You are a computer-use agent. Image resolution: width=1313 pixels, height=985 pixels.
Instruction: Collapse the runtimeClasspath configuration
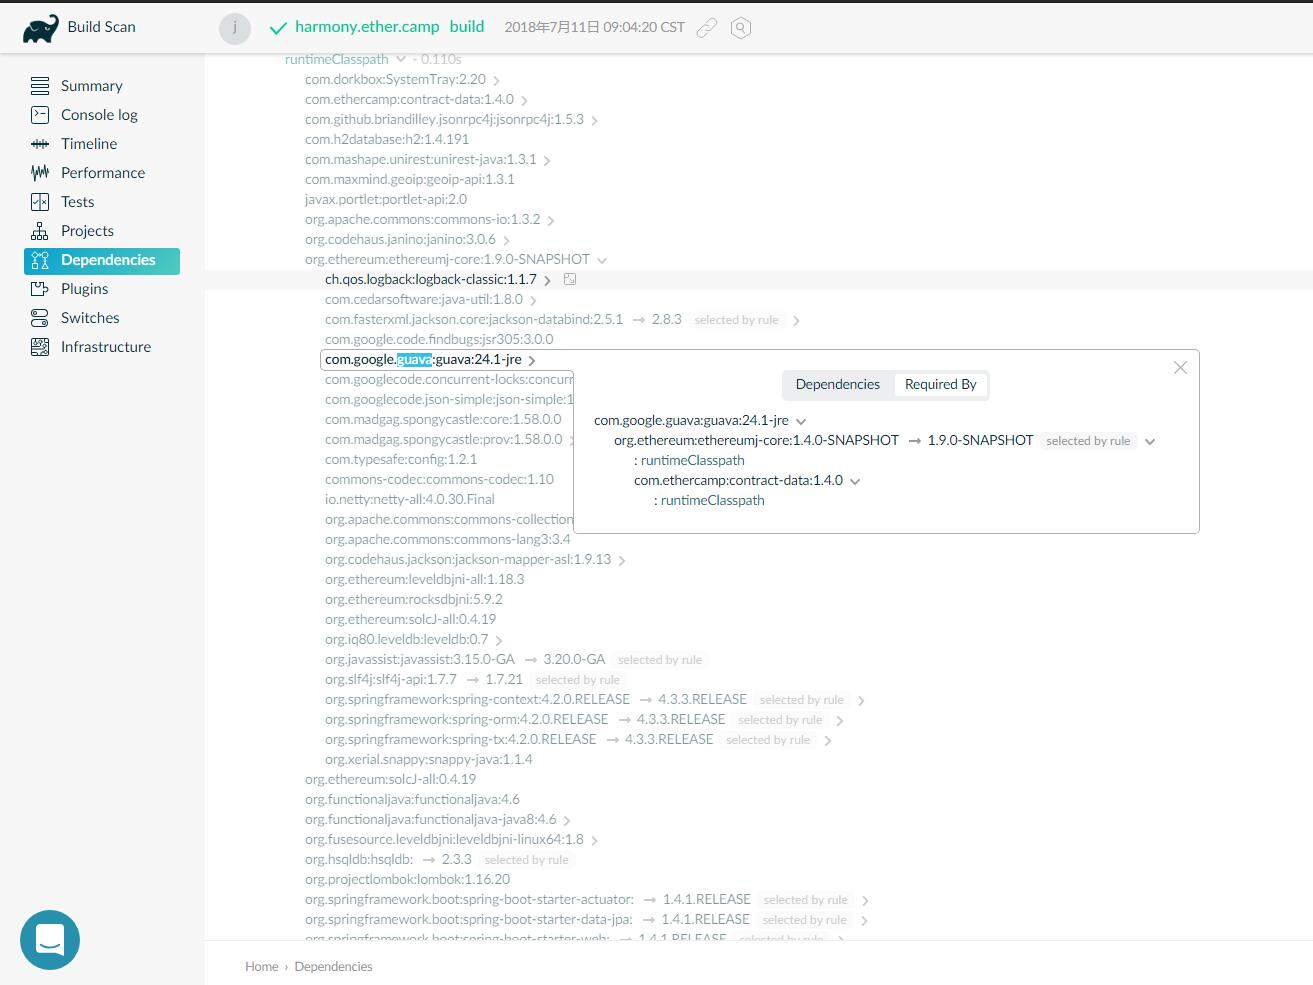coord(401,59)
